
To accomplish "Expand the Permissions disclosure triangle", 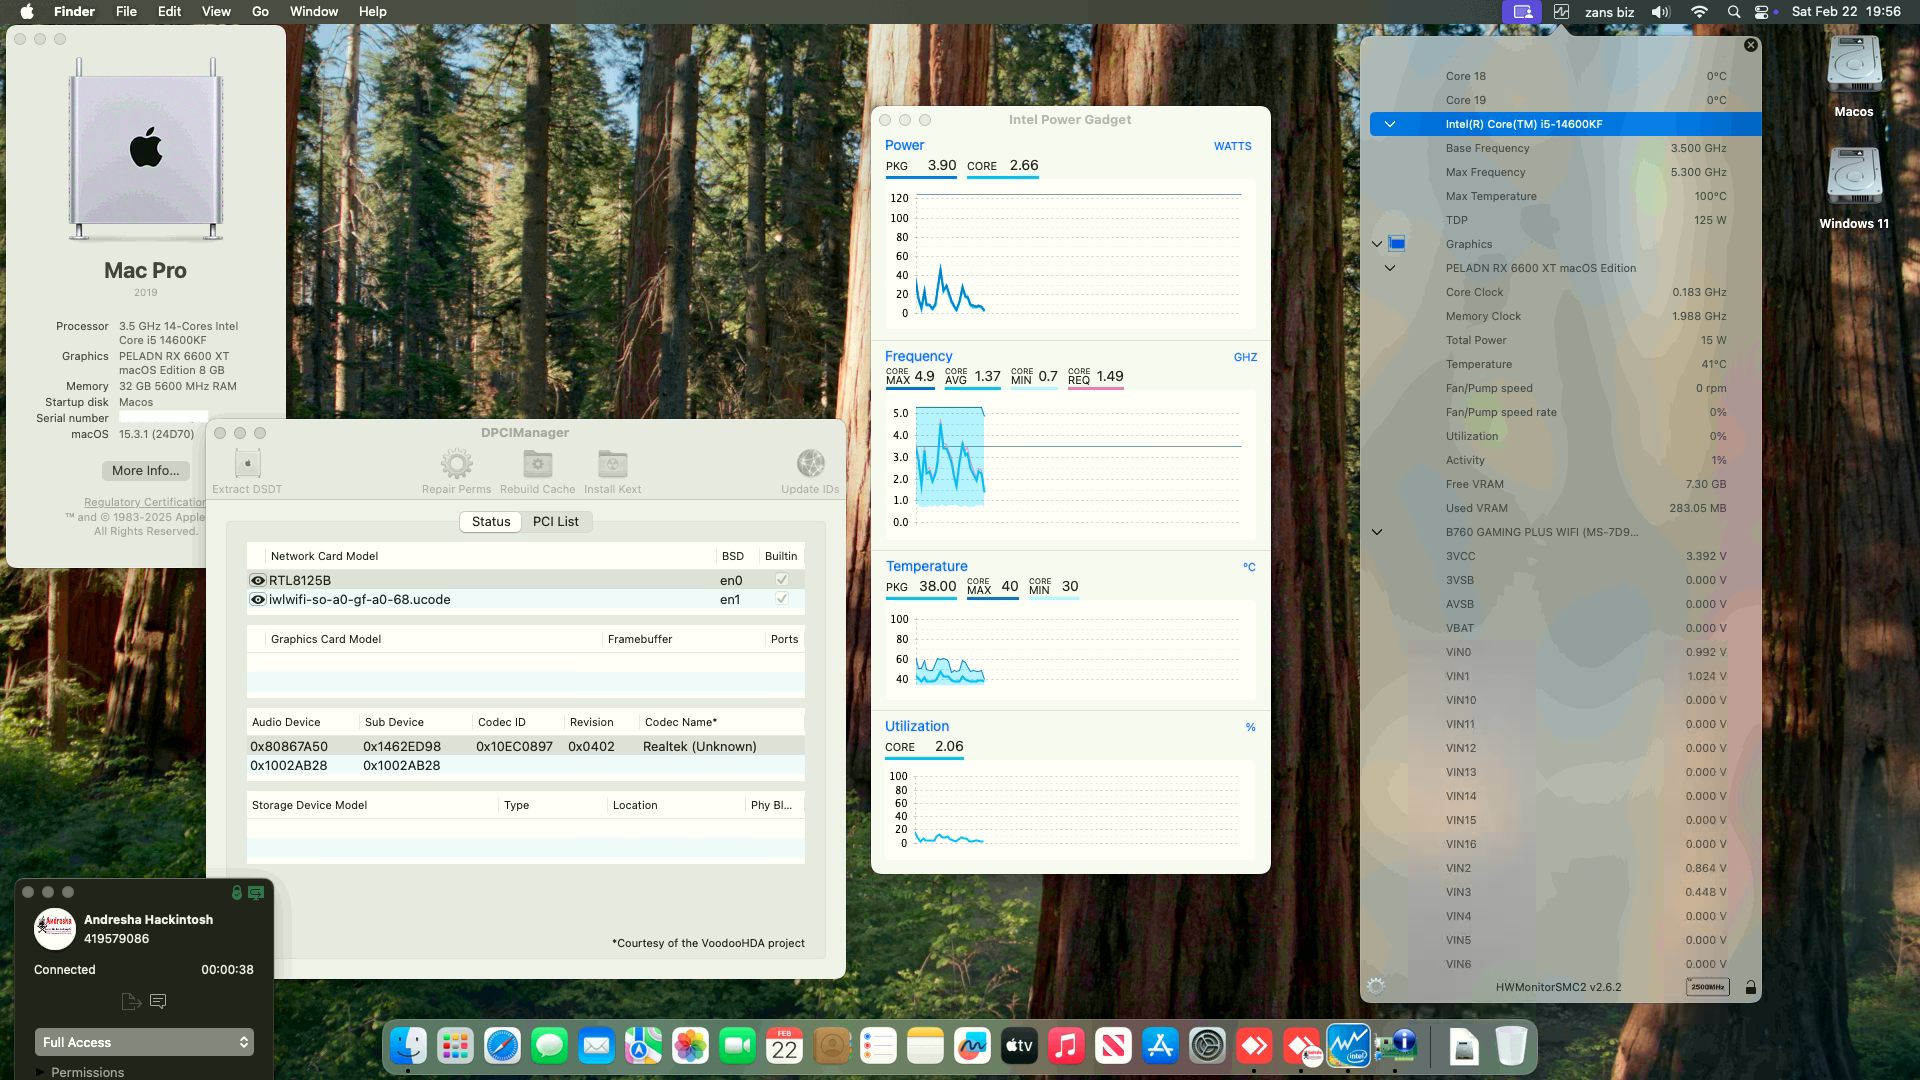I will pos(40,1072).
